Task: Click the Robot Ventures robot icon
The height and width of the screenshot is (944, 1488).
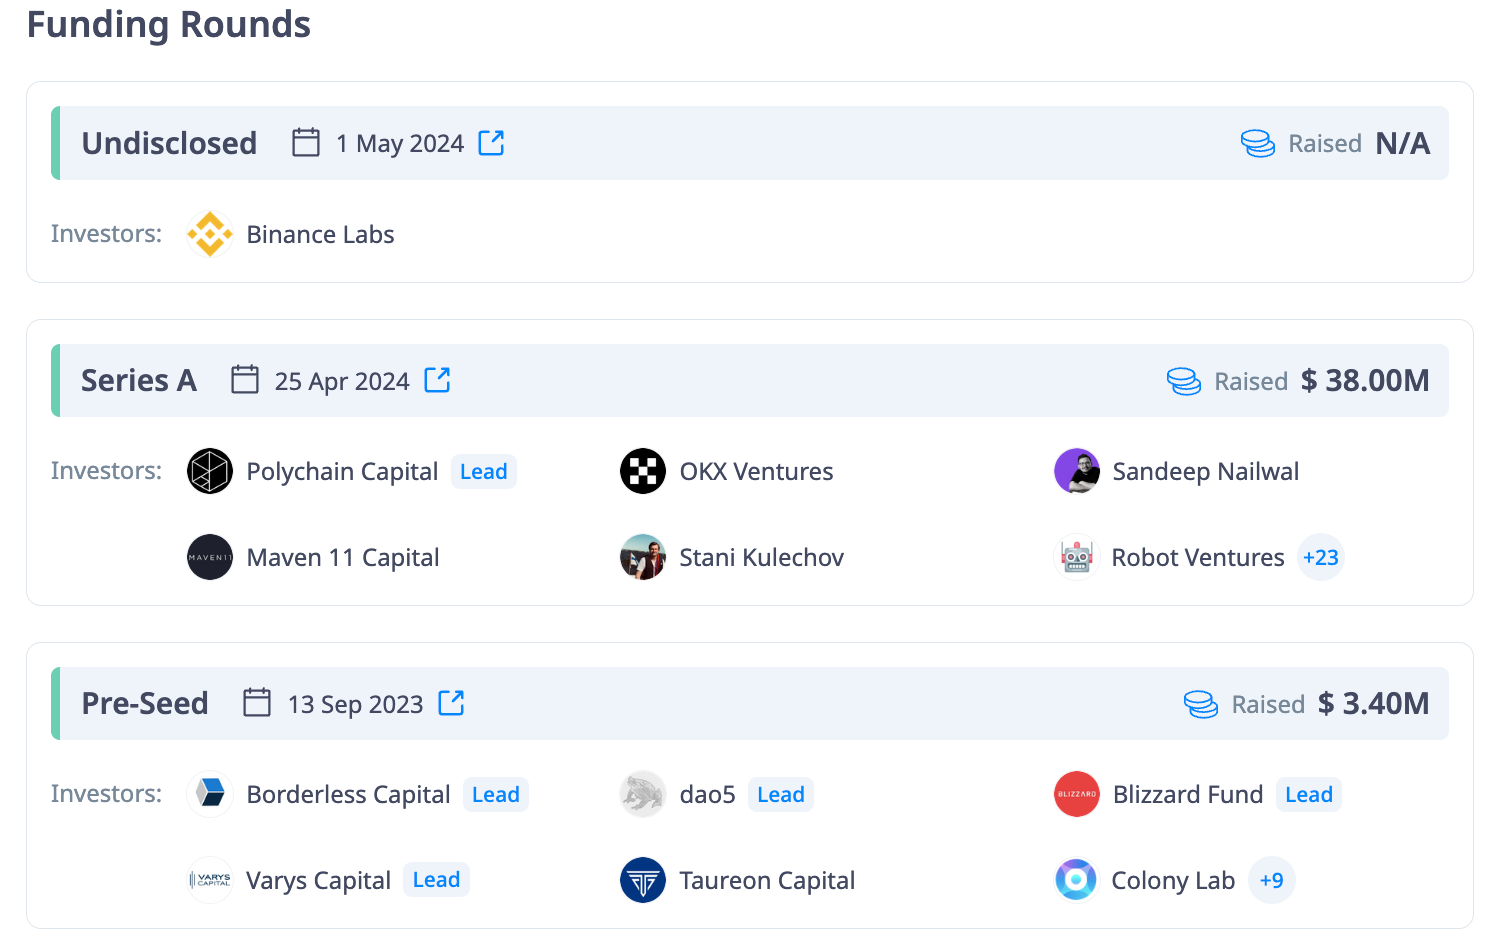Action: pos(1077,557)
